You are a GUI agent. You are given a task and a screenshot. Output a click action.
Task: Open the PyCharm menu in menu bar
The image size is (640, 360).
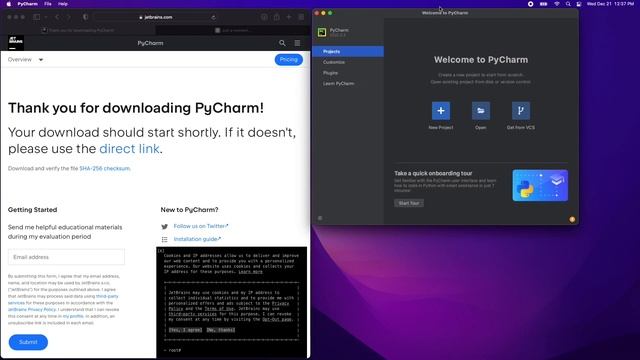27,4
